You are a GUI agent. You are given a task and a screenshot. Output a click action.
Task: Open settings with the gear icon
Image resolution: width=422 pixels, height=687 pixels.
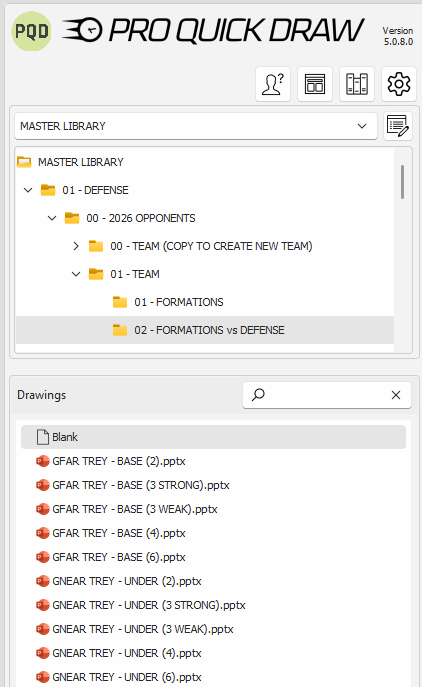tap(399, 84)
